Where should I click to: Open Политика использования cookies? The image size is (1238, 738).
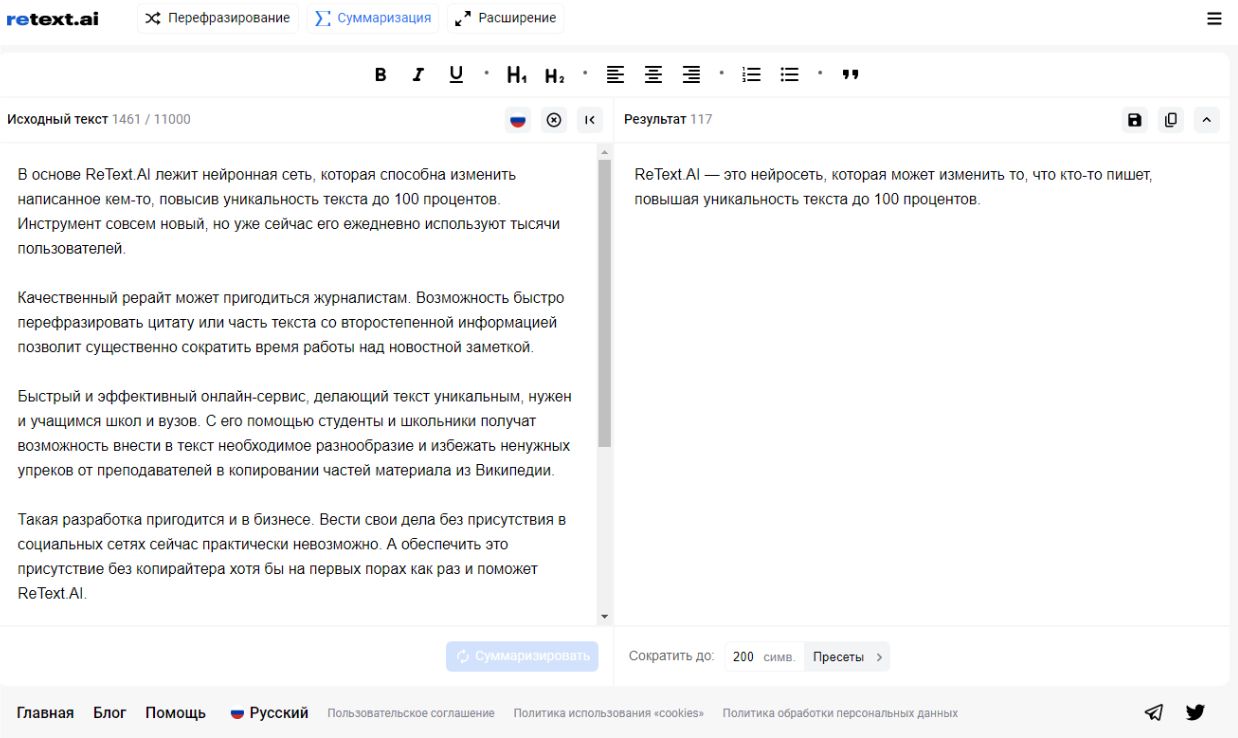tap(609, 713)
